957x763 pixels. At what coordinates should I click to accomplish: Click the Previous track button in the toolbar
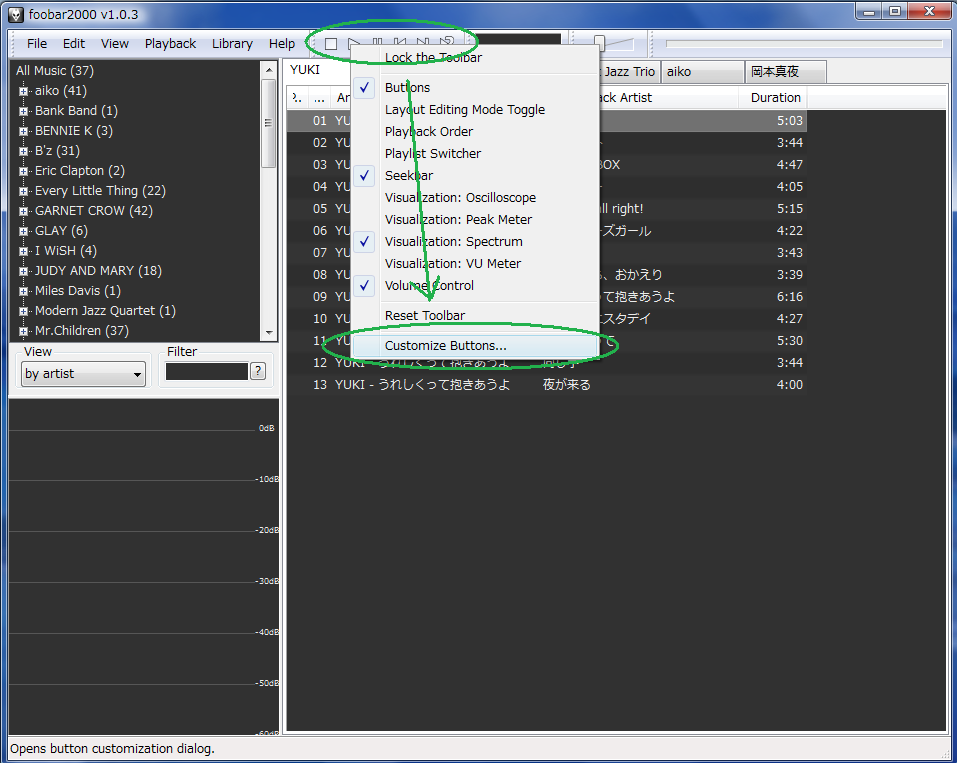[x=400, y=43]
